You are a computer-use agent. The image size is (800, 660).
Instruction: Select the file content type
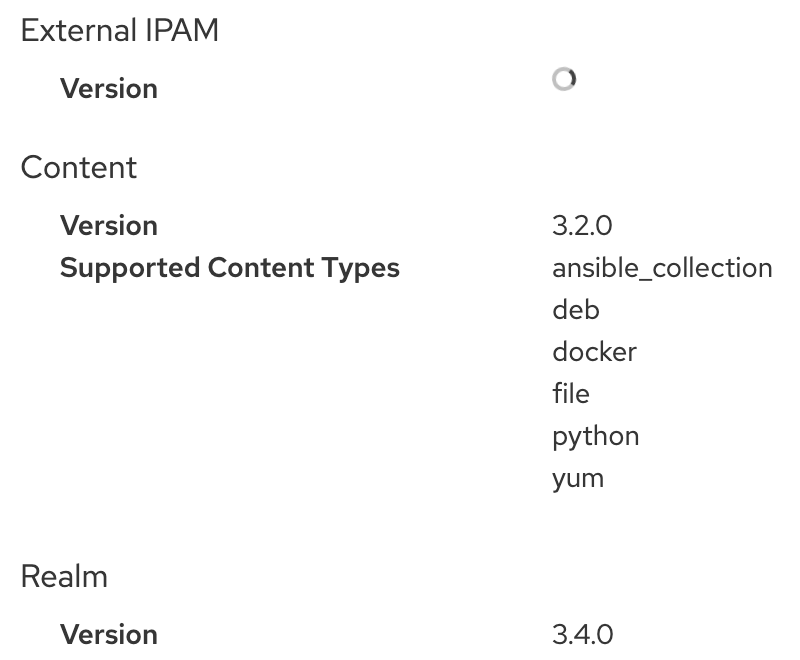pyautogui.click(x=571, y=394)
